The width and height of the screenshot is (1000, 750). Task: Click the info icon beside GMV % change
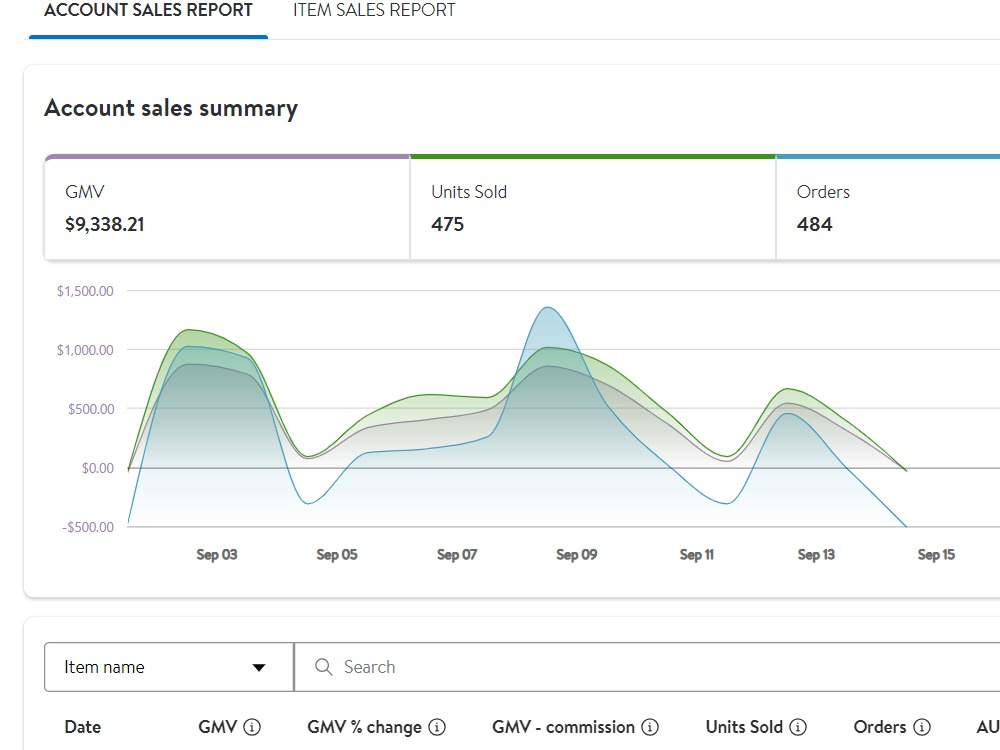pos(437,727)
